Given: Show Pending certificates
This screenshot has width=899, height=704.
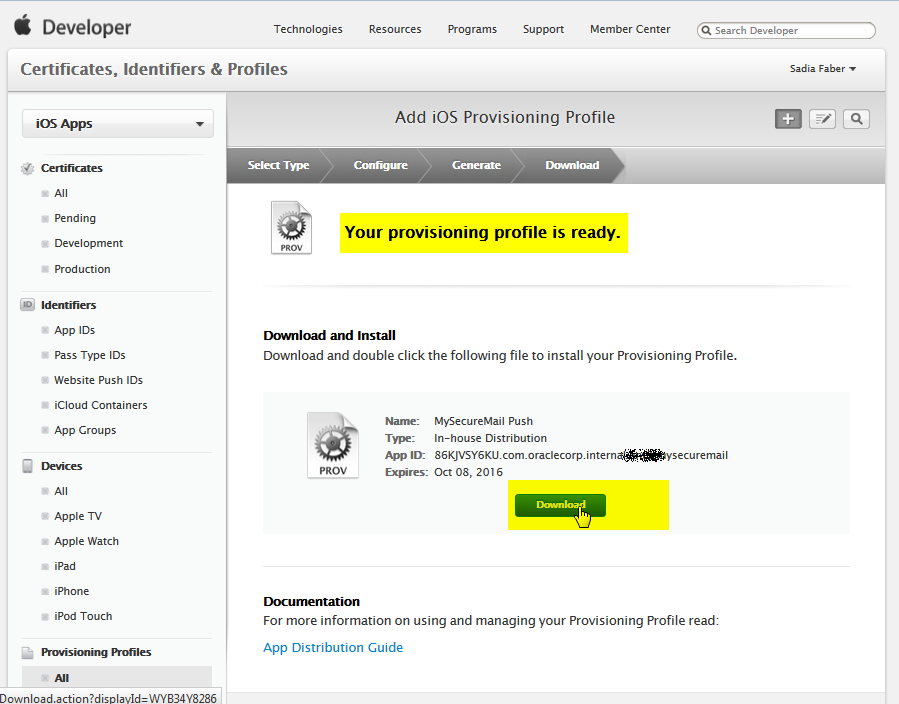Looking at the screenshot, I should coord(75,218).
